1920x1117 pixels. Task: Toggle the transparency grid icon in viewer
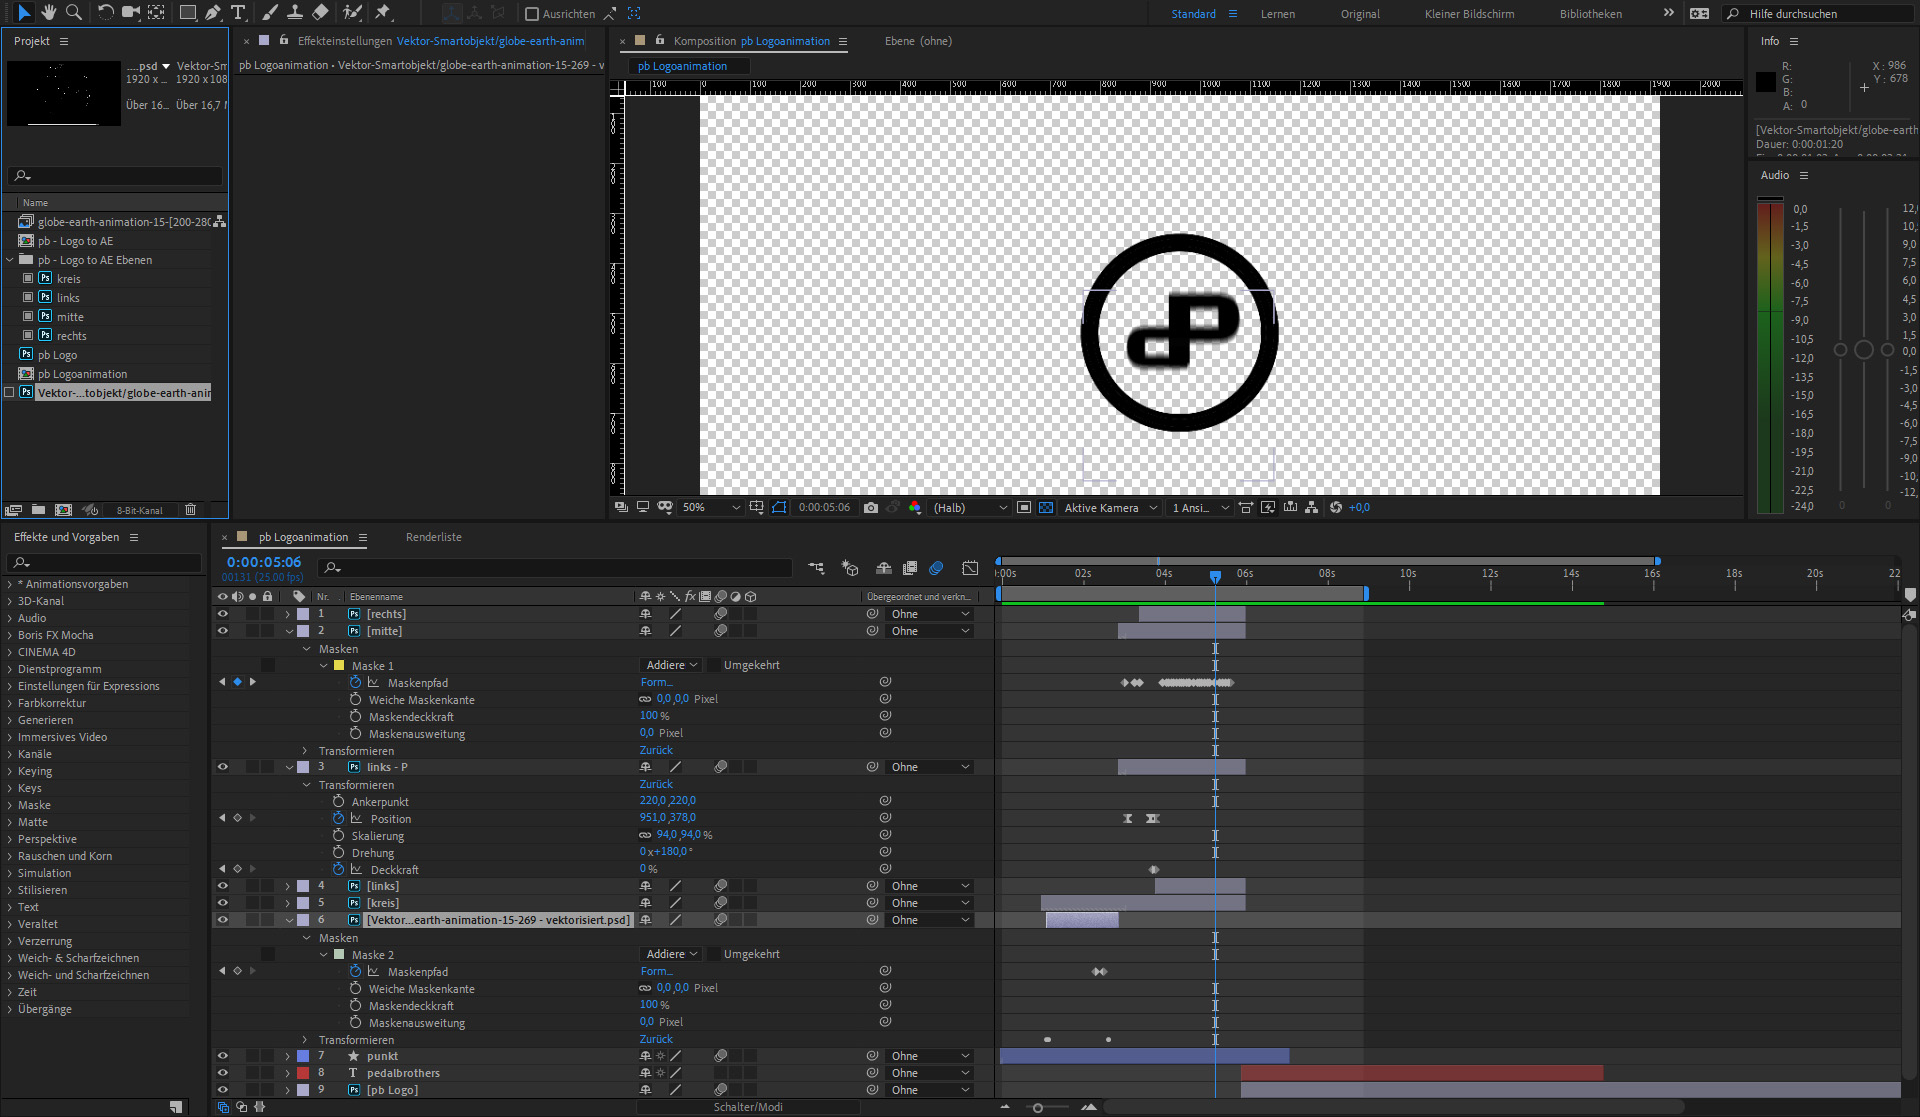(1046, 508)
